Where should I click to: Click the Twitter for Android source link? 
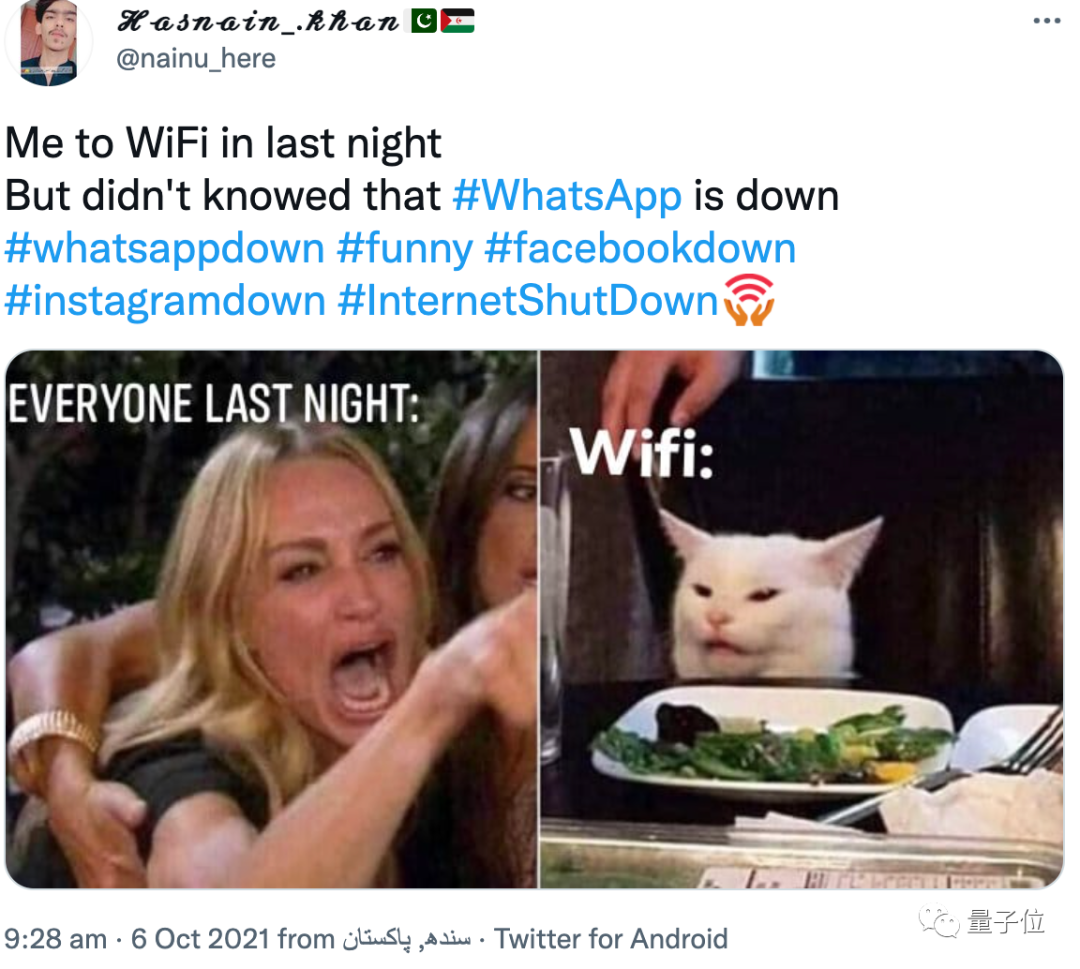tap(611, 939)
